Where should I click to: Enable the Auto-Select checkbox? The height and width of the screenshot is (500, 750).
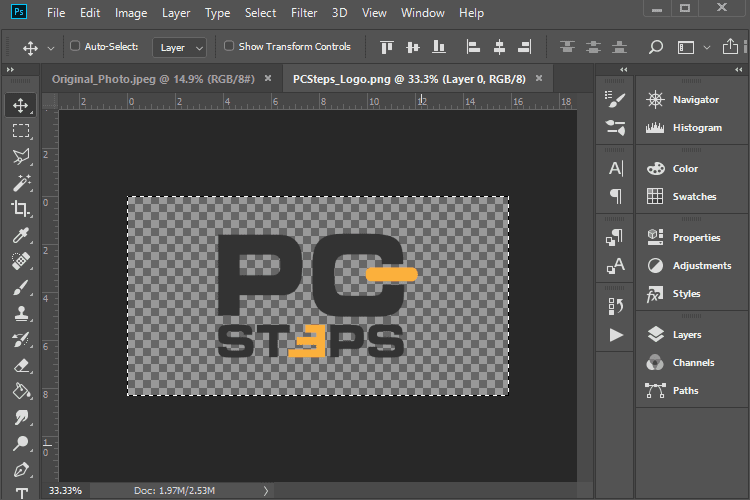coord(75,46)
